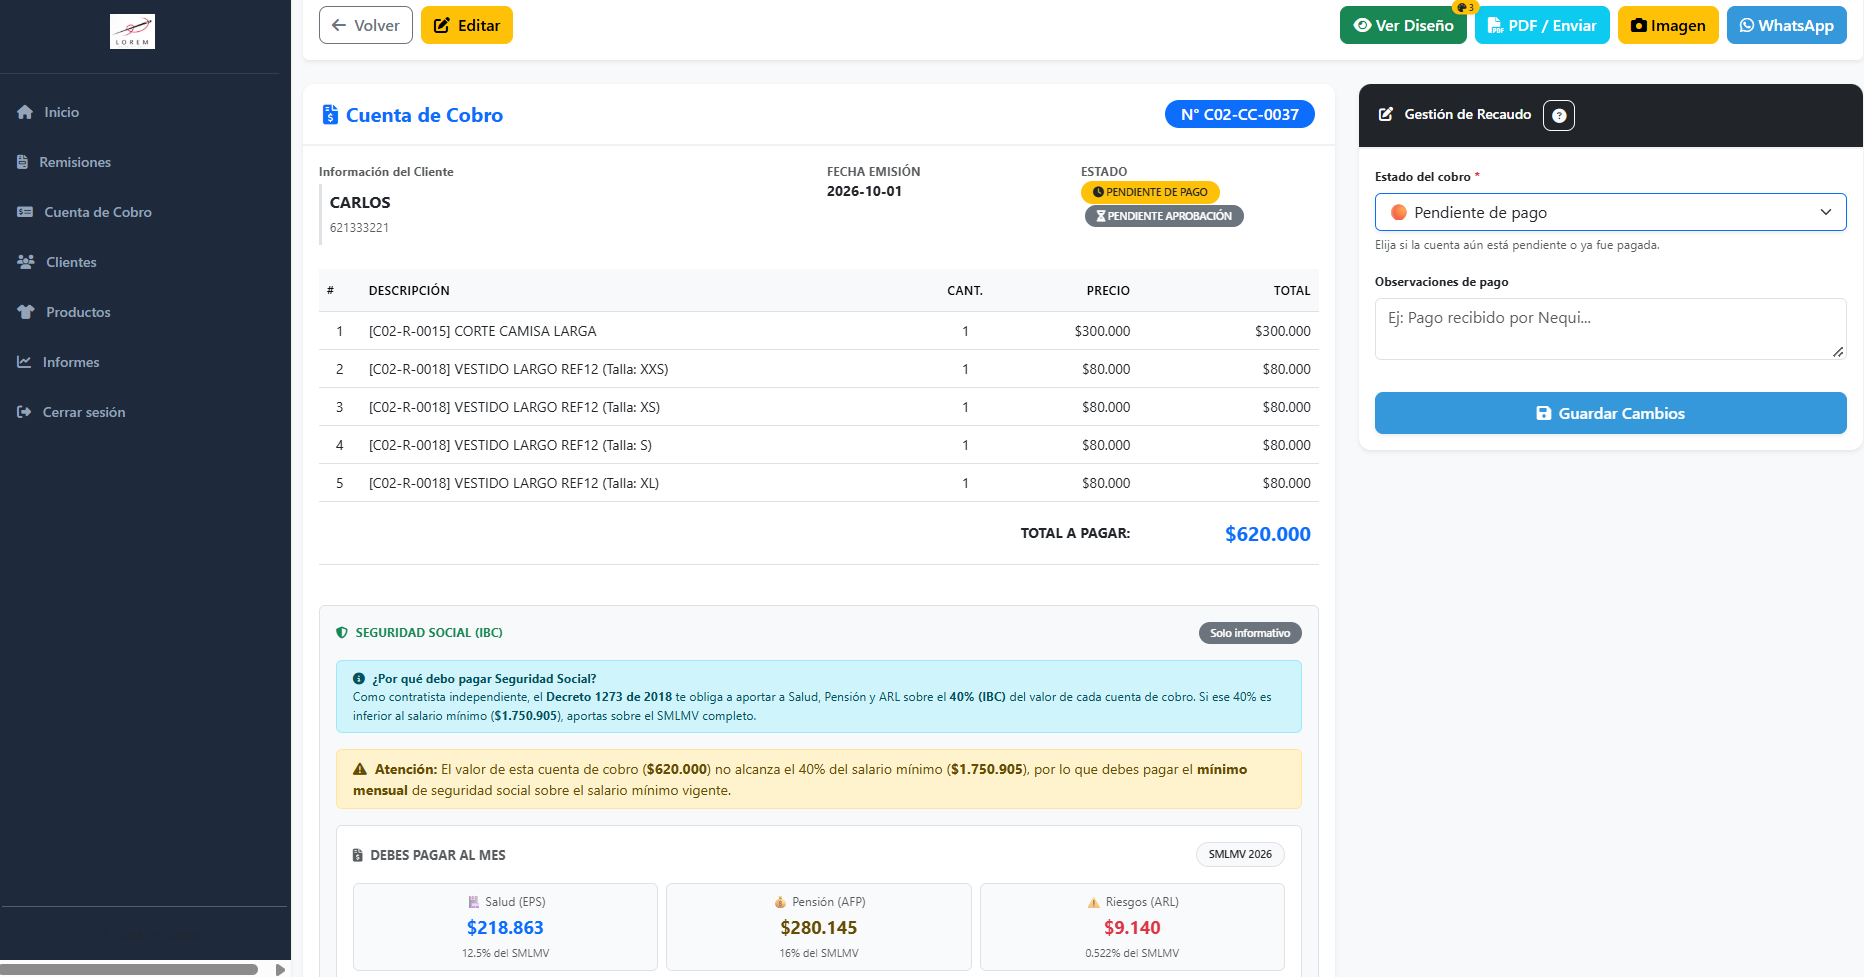Click the shield icon next to Seguridad Social

click(342, 633)
